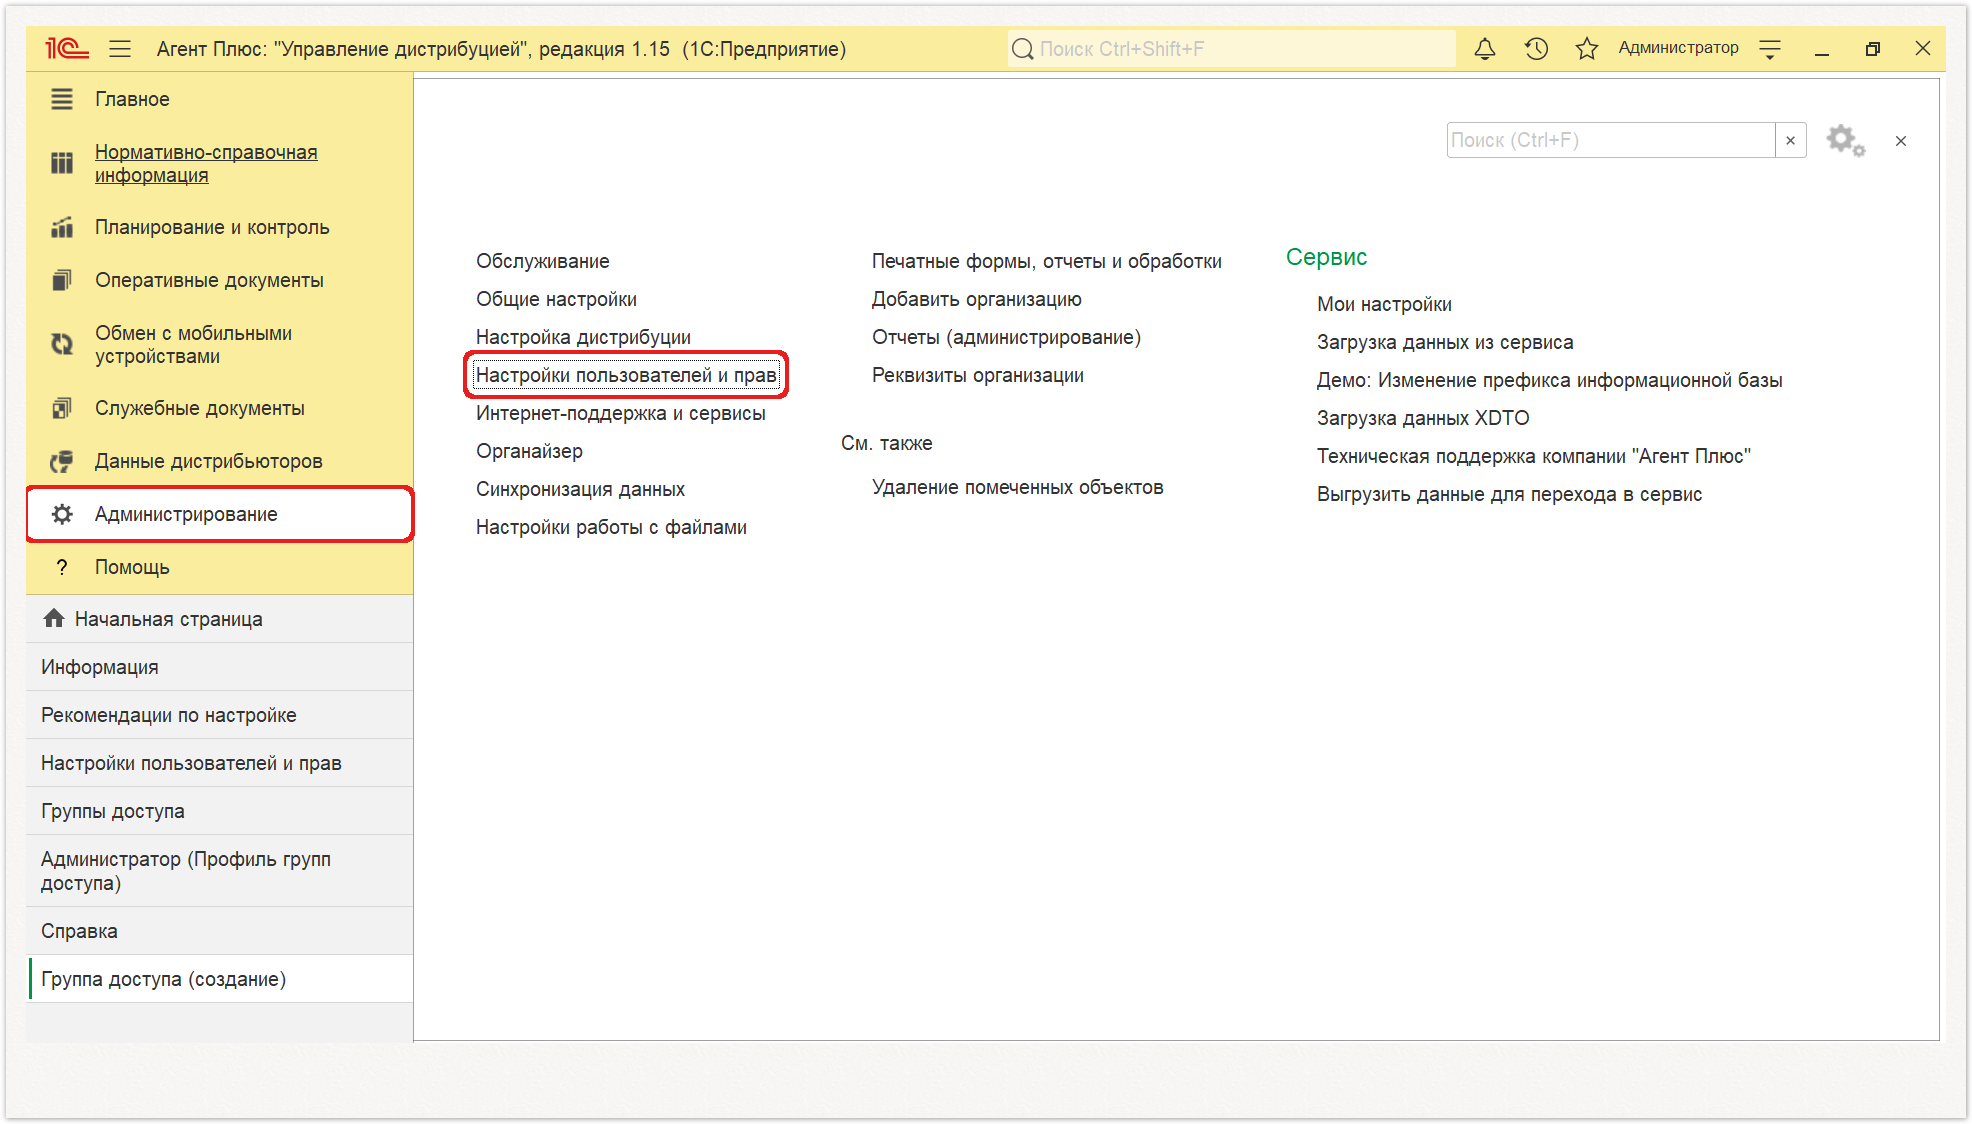This screenshot has height=1124, width=1972.
Task: Click the Оперативные документы icon
Action: pos(62,280)
